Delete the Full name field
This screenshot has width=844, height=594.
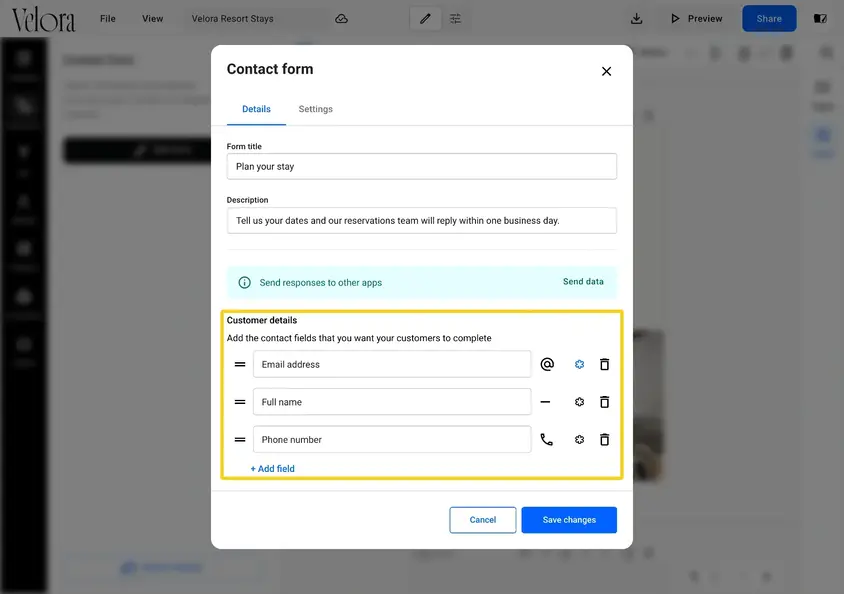604,402
